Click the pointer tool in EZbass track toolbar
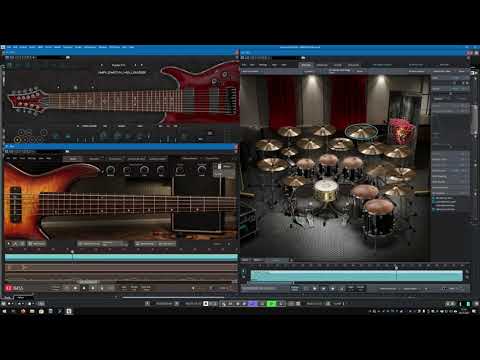 tap(9, 244)
